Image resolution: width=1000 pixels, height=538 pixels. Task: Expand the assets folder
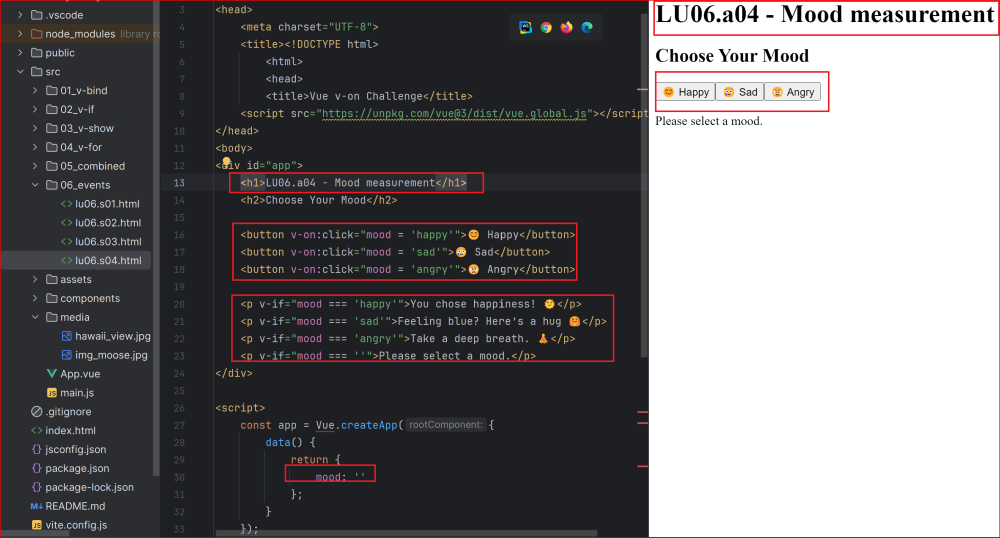(x=35, y=279)
